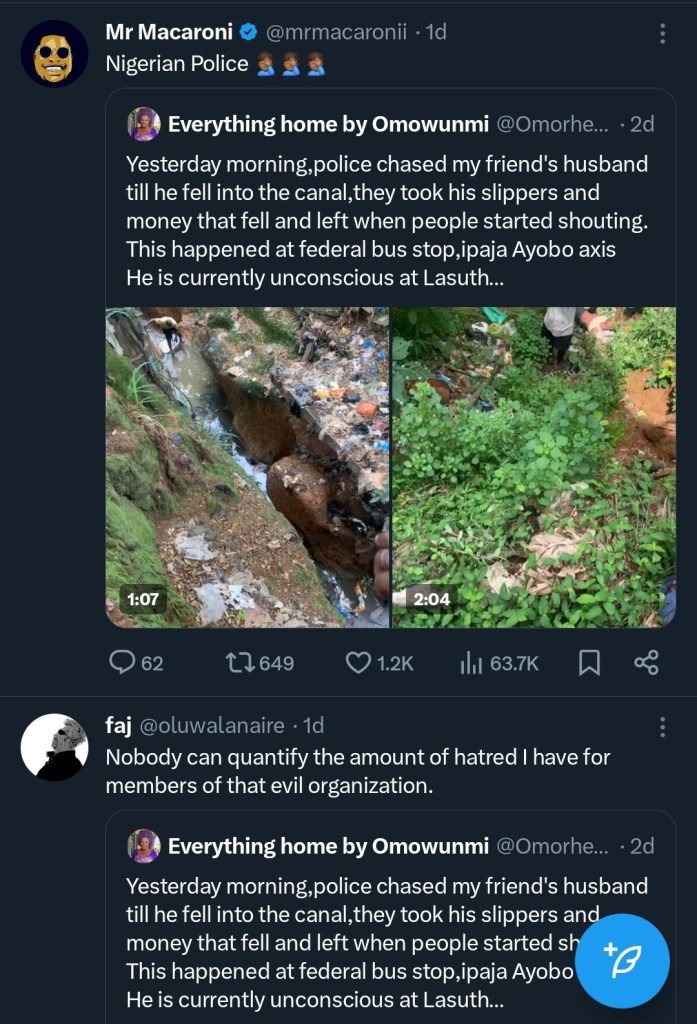The height and width of the screenshot is (1024, 697).
Task: Share Mr Macaroni's tweet
Action: tap(647, 662)
